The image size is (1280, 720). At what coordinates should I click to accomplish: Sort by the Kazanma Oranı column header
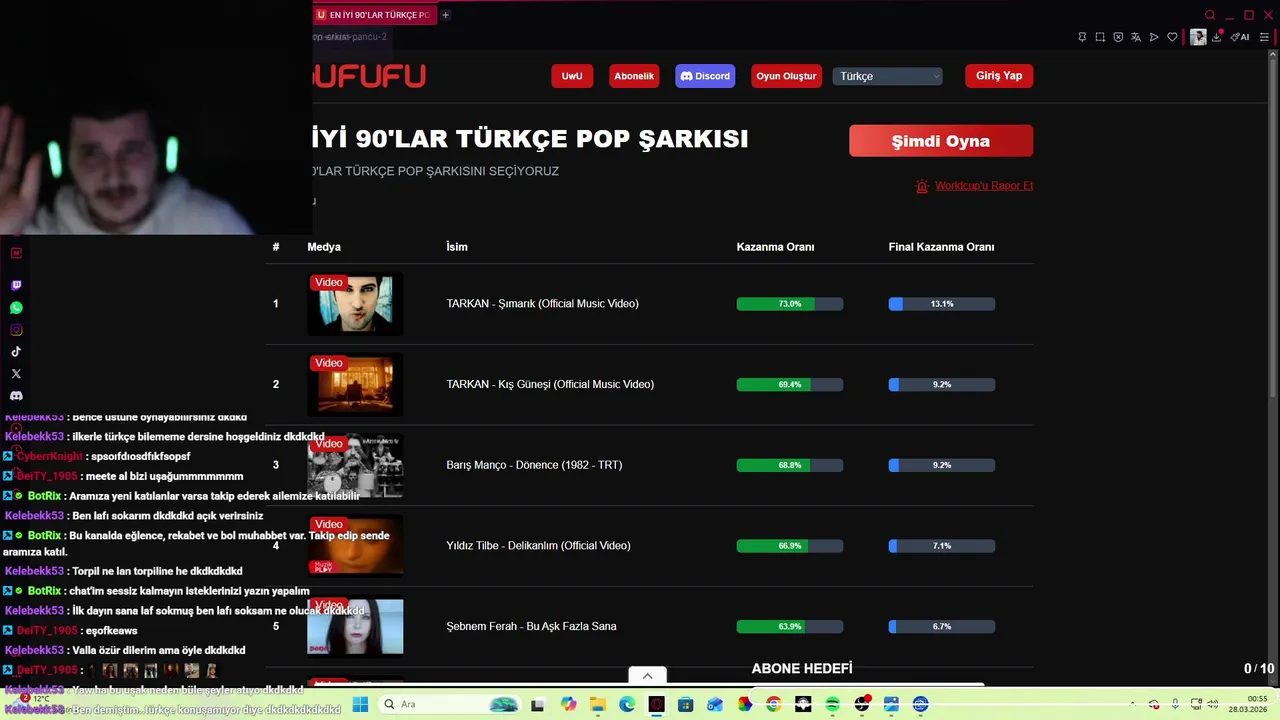click(x=775, y=247)
